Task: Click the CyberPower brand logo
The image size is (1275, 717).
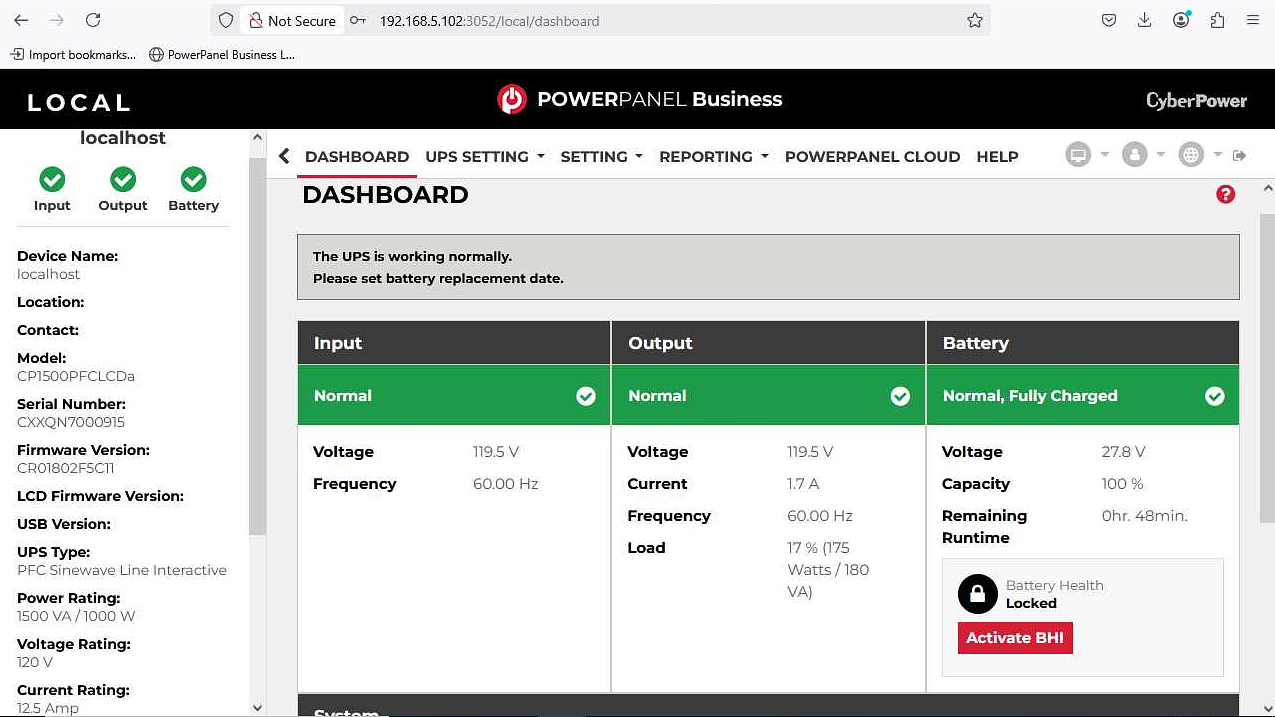Action: pos(1196,101)
